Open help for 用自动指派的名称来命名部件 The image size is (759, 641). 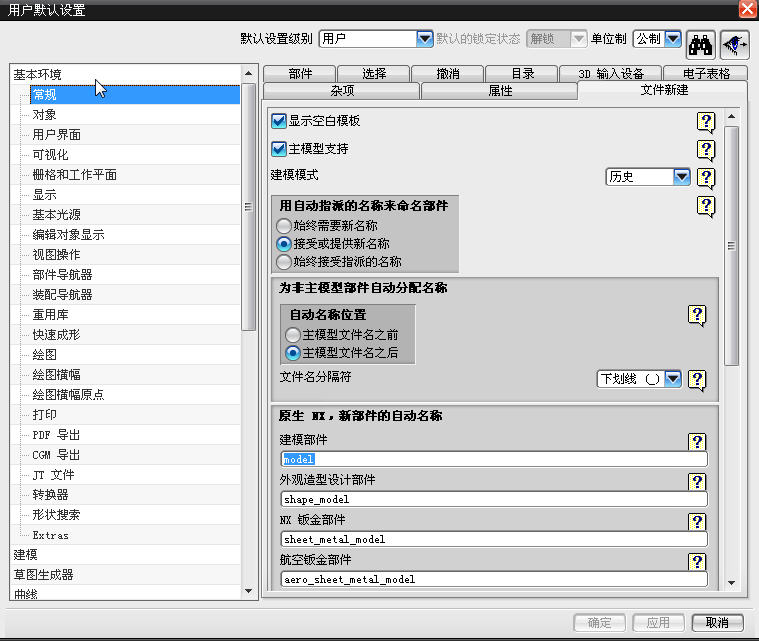(706, 206)
